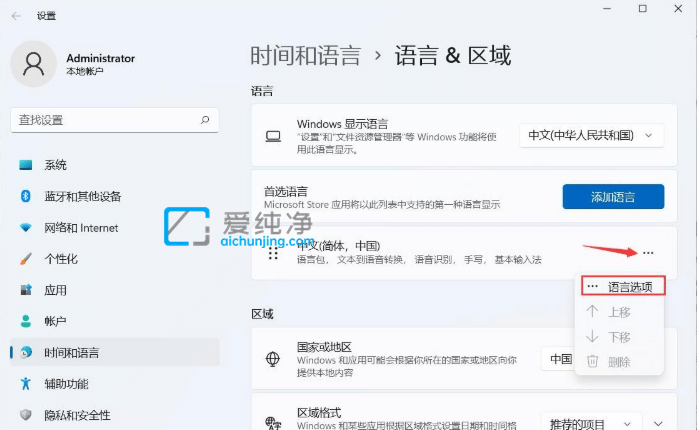
Task: Open 帐户 in sidebar
Action: pos(115,321)
